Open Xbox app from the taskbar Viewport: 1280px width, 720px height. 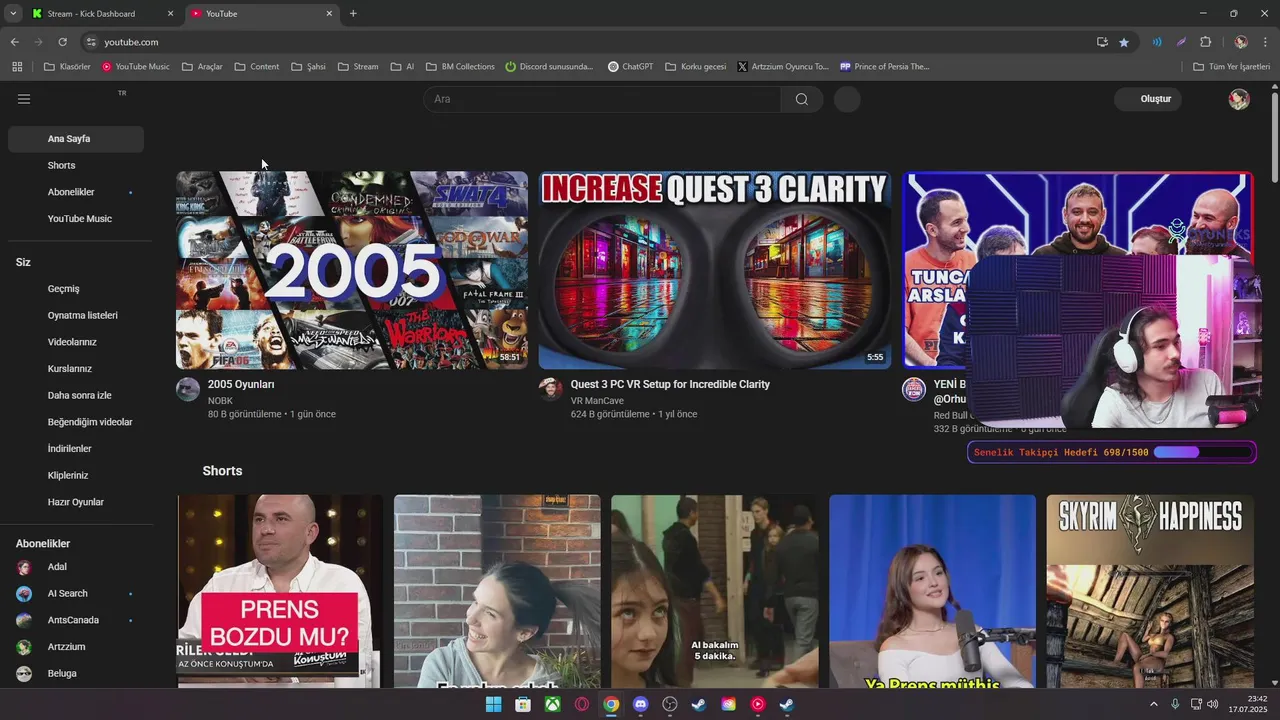click(x=552, y=704)
